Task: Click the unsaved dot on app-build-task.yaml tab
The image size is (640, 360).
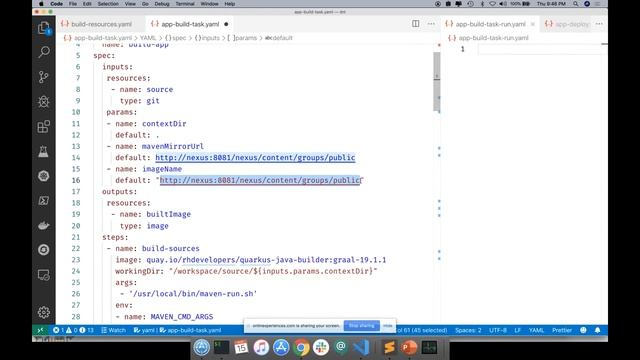Action: pyautogui.click(x=226, y=24)
